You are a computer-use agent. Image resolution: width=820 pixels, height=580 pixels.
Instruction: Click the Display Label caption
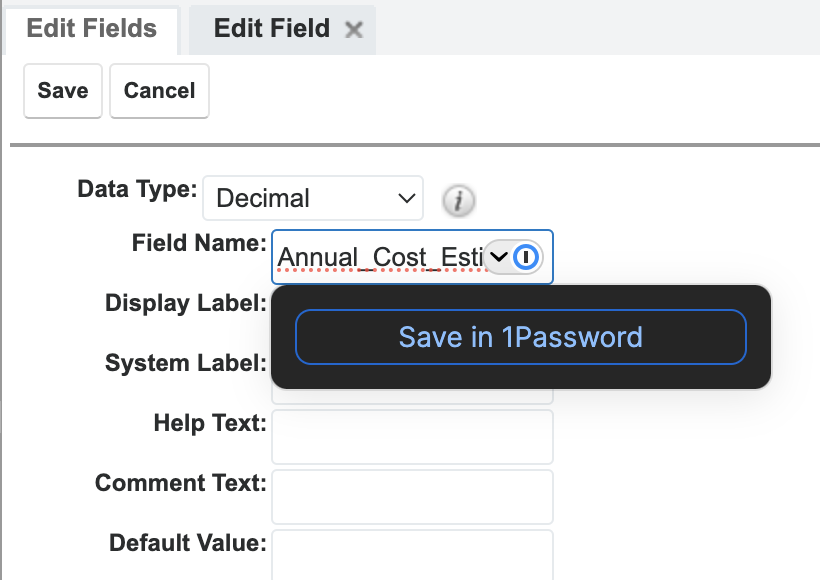pos(185,303)
